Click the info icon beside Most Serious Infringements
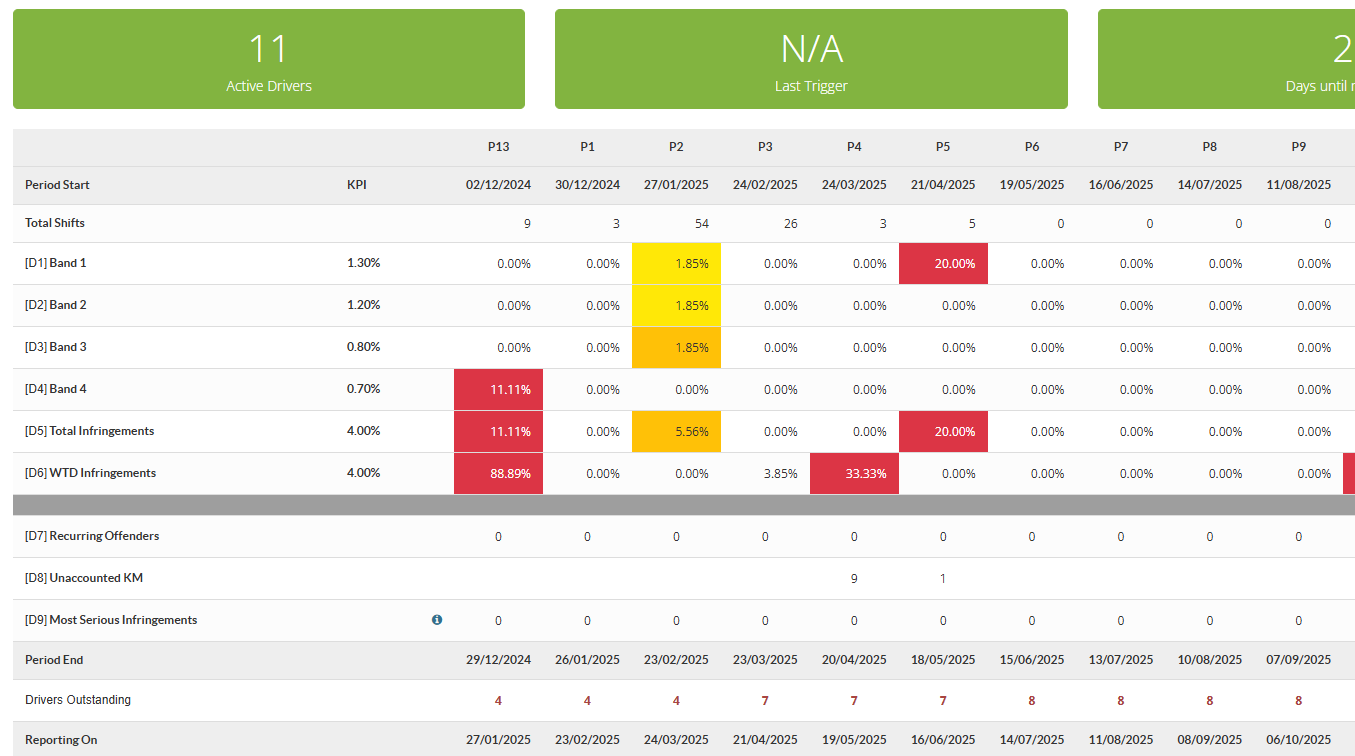Viewport: 1355px width, 756px height. tap(437, 620)
